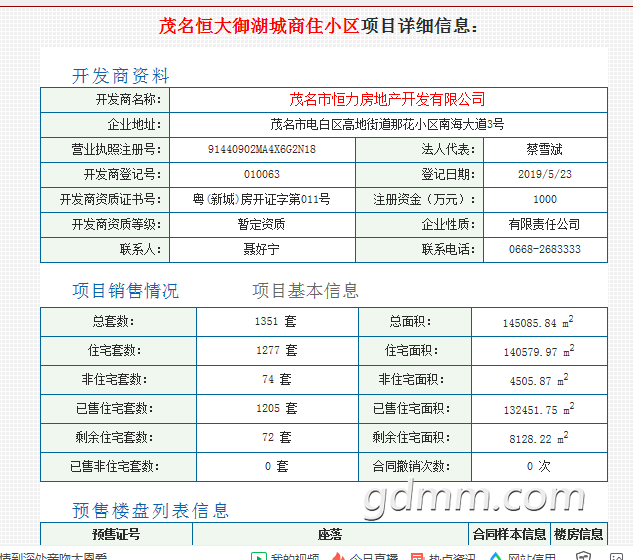Click the 茂名恒大御湖城商住小区 project title
The image size is (633, 560).
coord(259,26)
